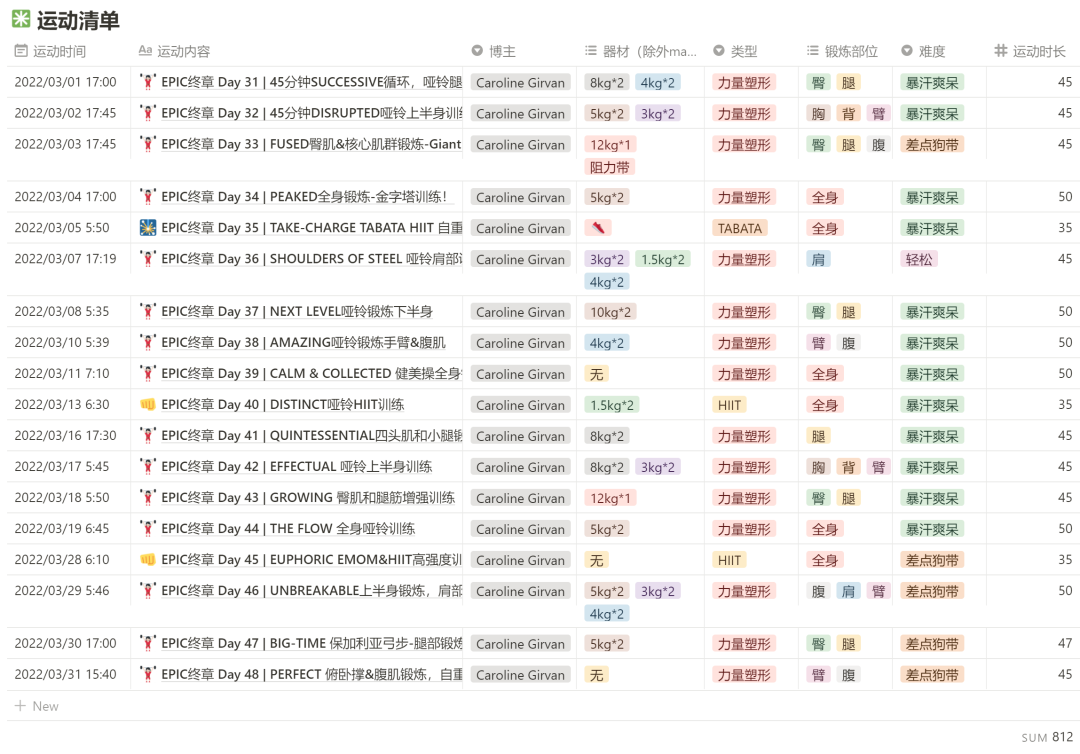Select the date cell 2022/03/13 6:30

click(x=62, y=405)
